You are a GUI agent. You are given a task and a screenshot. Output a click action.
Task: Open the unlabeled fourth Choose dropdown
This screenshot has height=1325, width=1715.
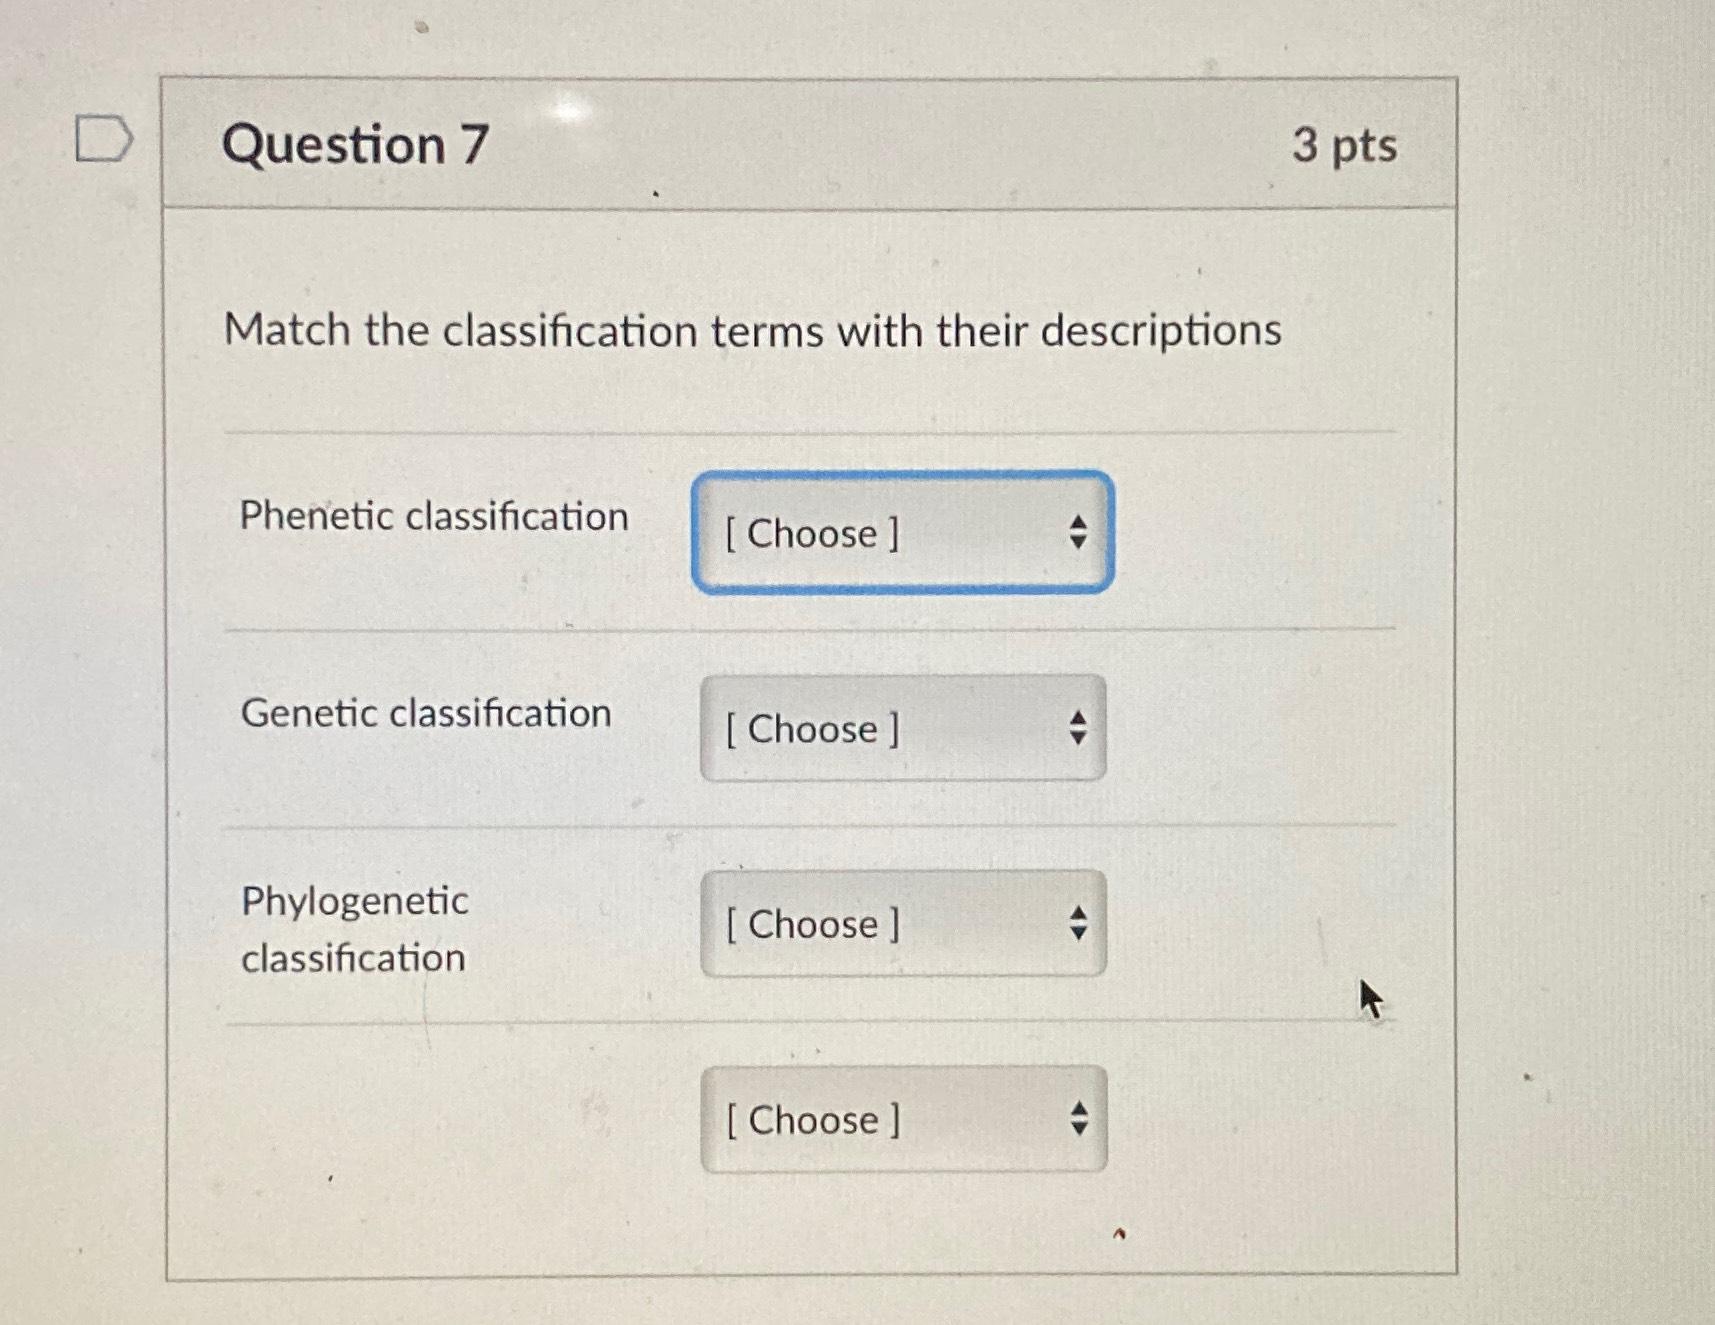[x=900, y=1121]
